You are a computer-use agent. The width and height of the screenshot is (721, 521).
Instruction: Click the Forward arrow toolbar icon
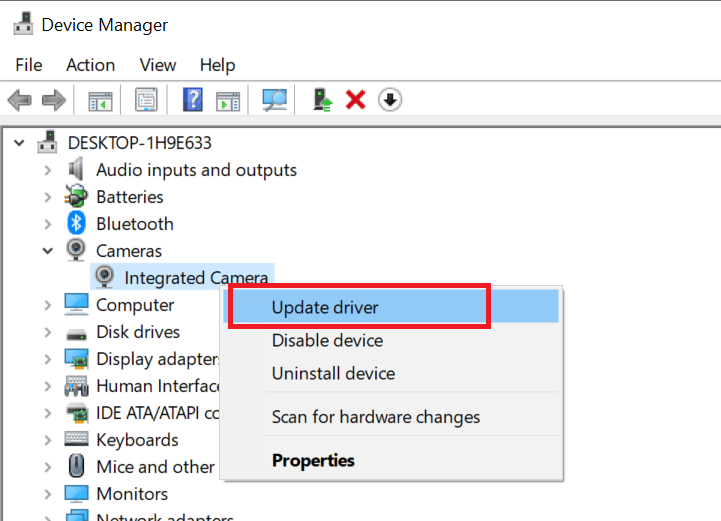click(x=54, y=100)
